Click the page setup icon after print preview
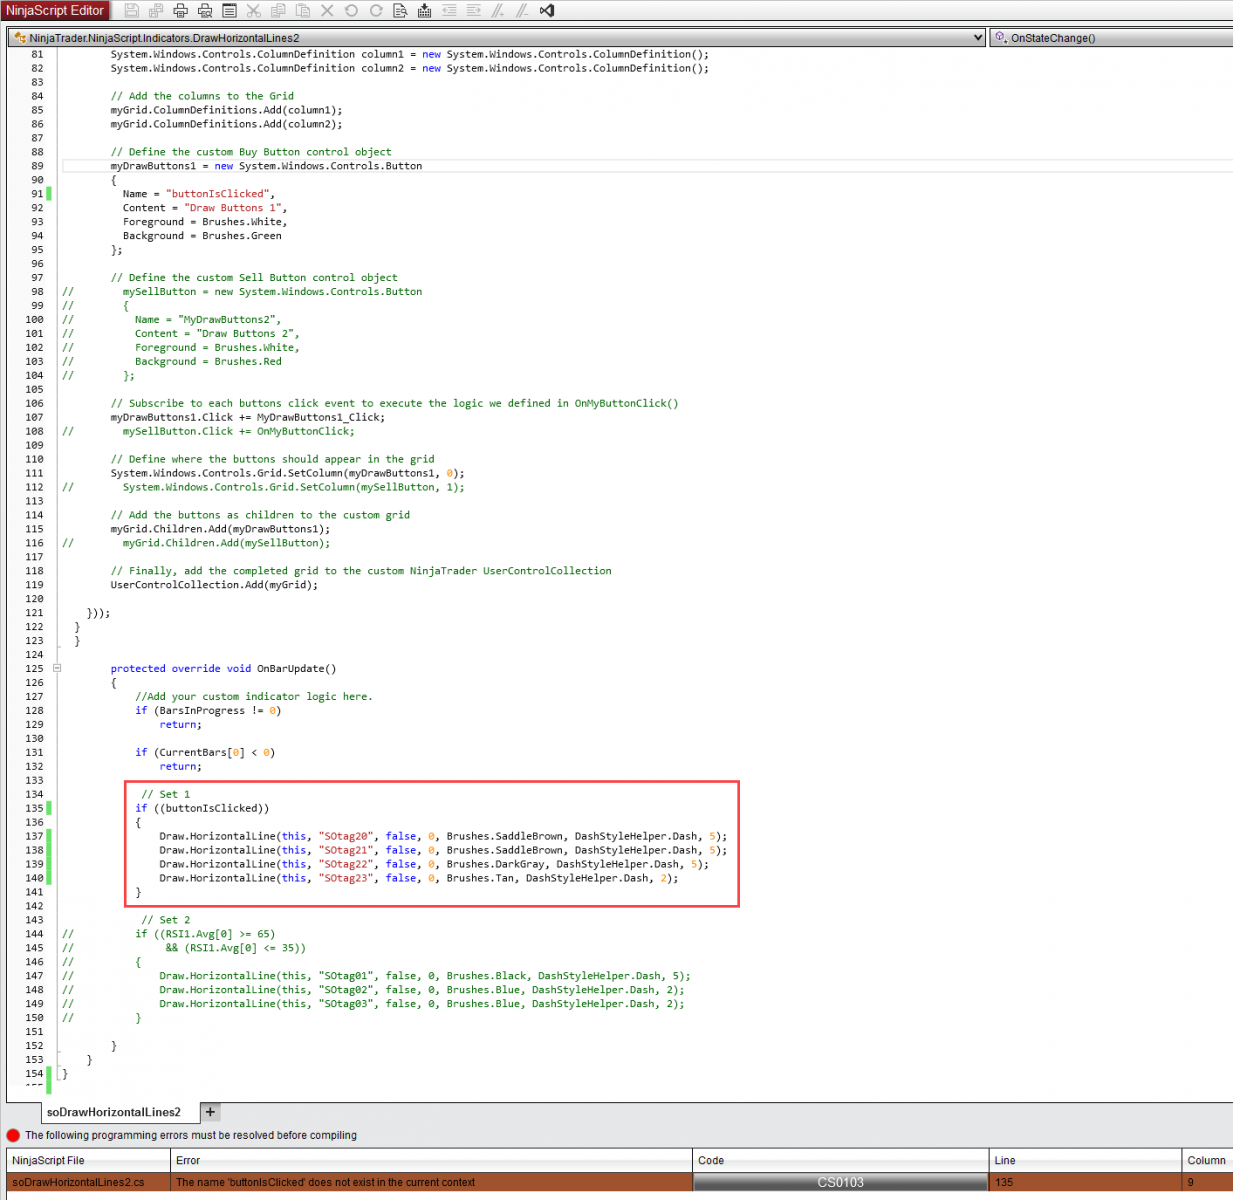 [229, 11]
